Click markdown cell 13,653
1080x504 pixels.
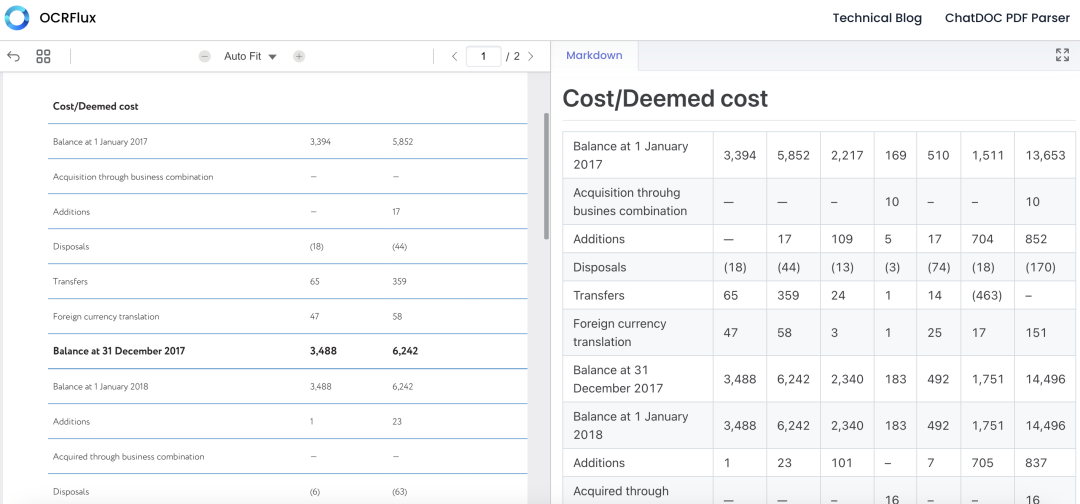point(1045,156)
